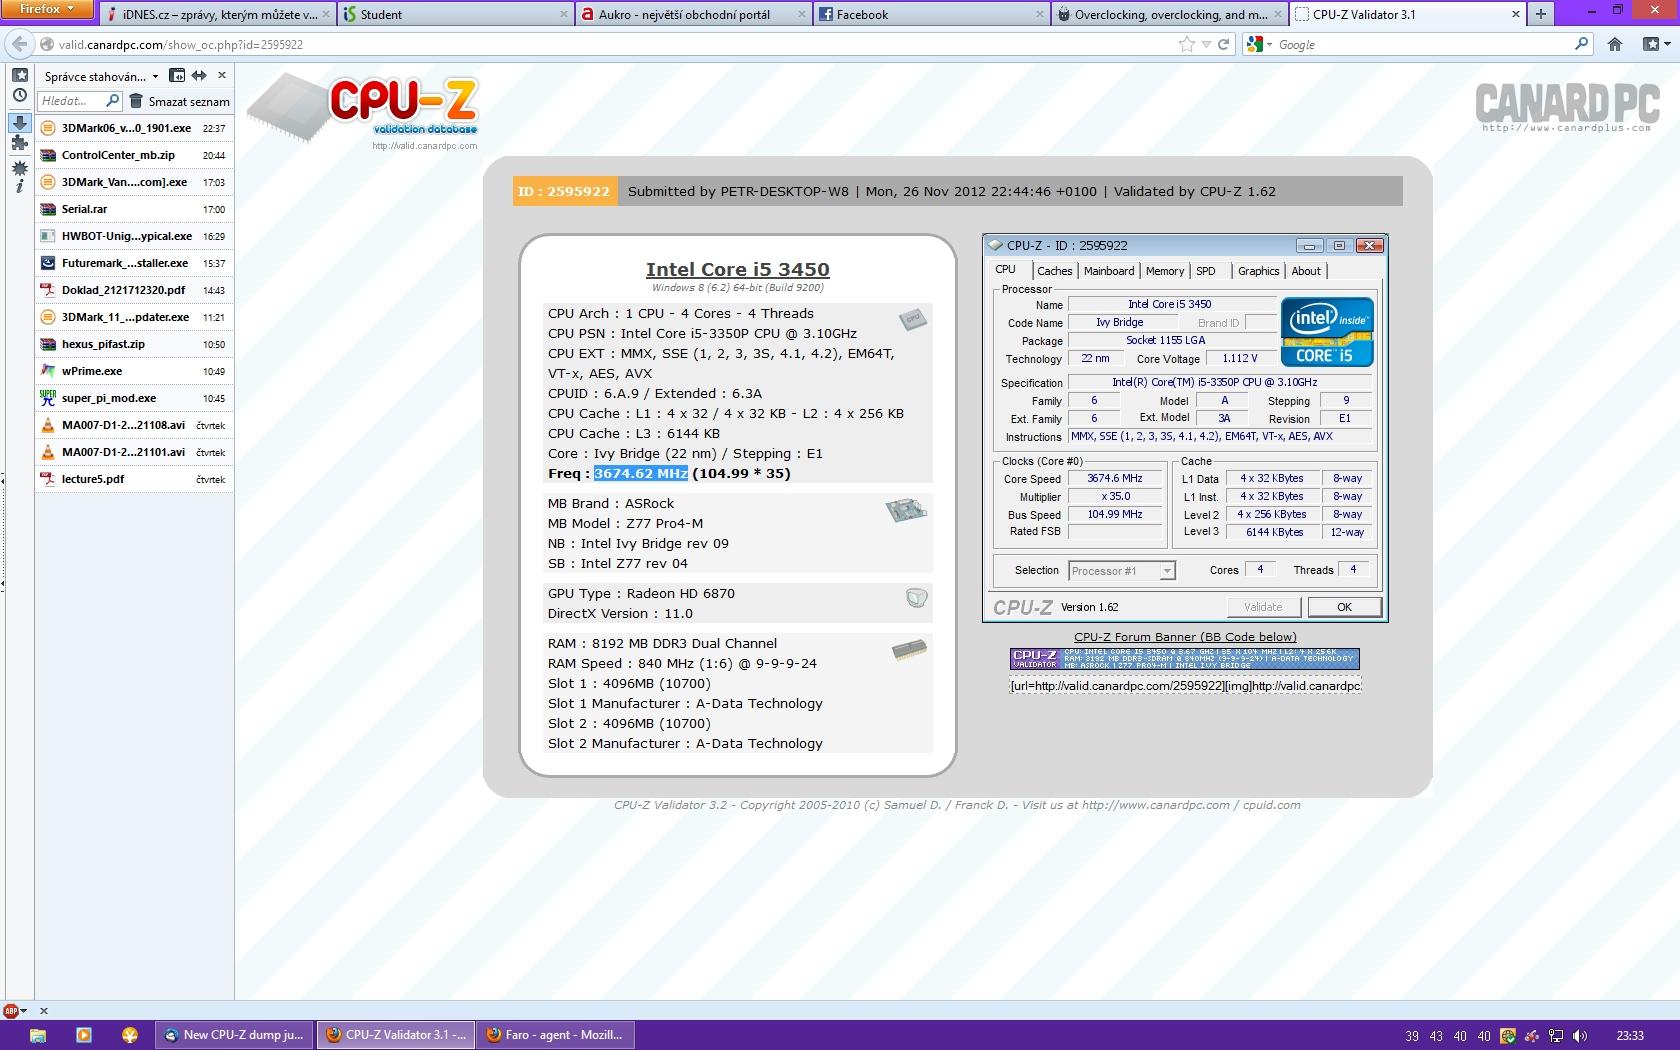Switch to the Aukro browser tab
The height and width of the screenshot is (1050, 1680).
click(x=693, y=14)
